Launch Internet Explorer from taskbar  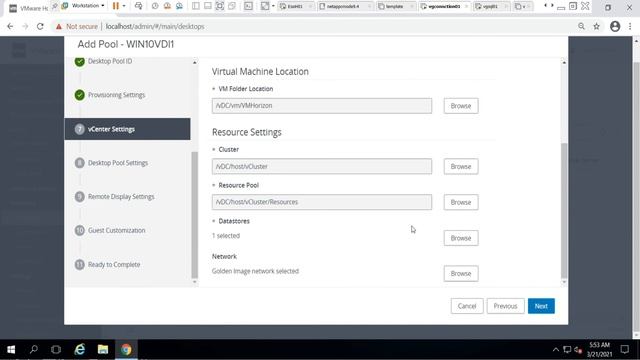(x=80, y=349)
